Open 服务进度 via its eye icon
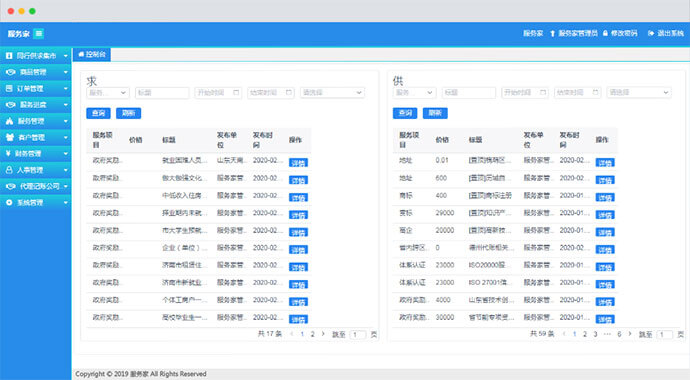690x380 pixels. click(11, 105)
